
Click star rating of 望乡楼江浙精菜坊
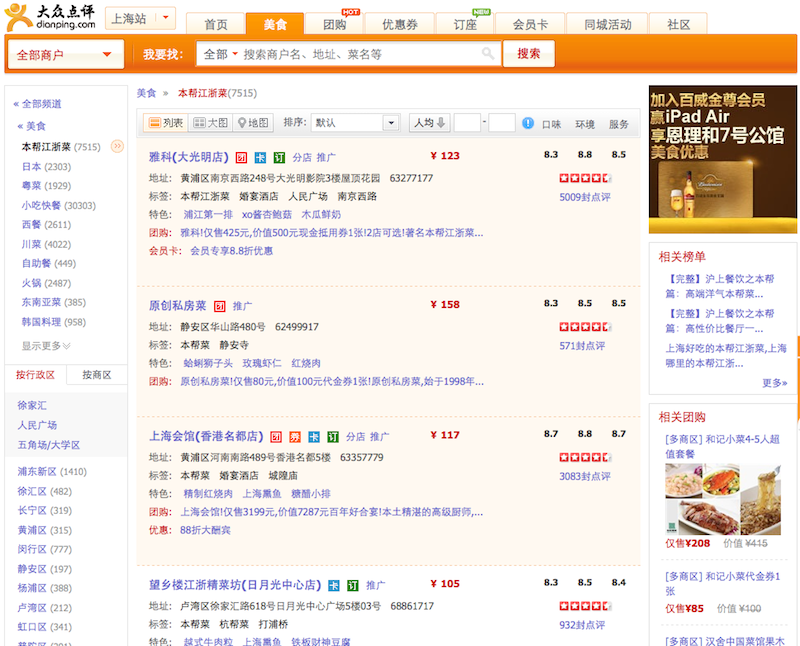[x=585, y=606]
